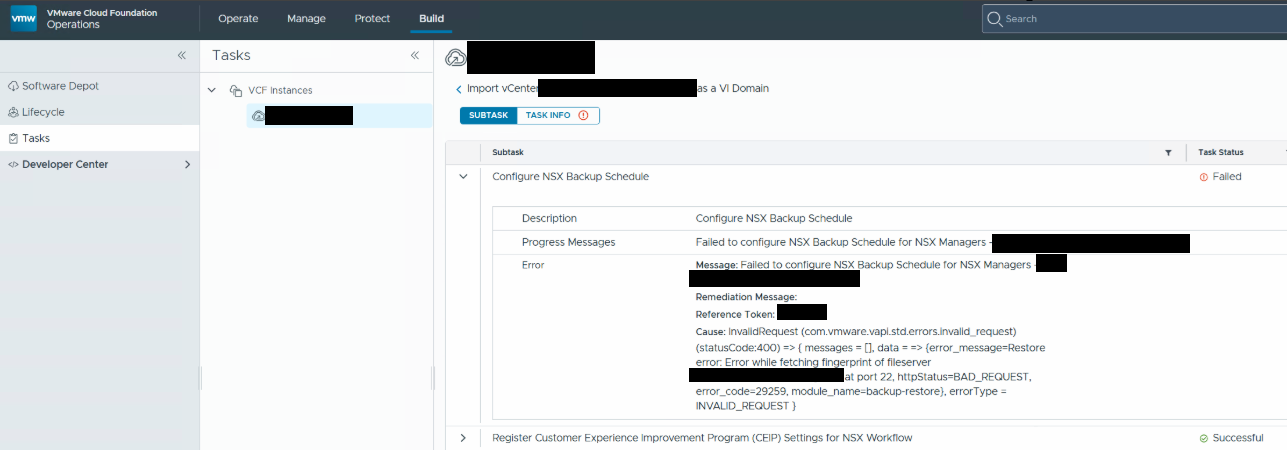The height and width of the screenshot is (459, 1287).
Task: Click the VCF Instances tree icon
Action: click(236, 90)
